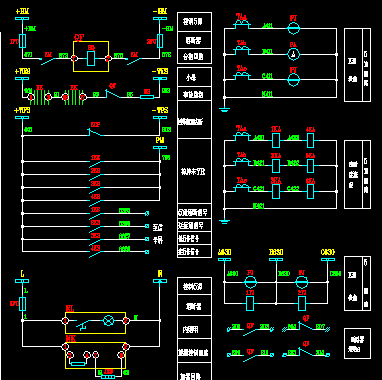Click the yellow -WPS terminal label

click(x=160, y=110)
